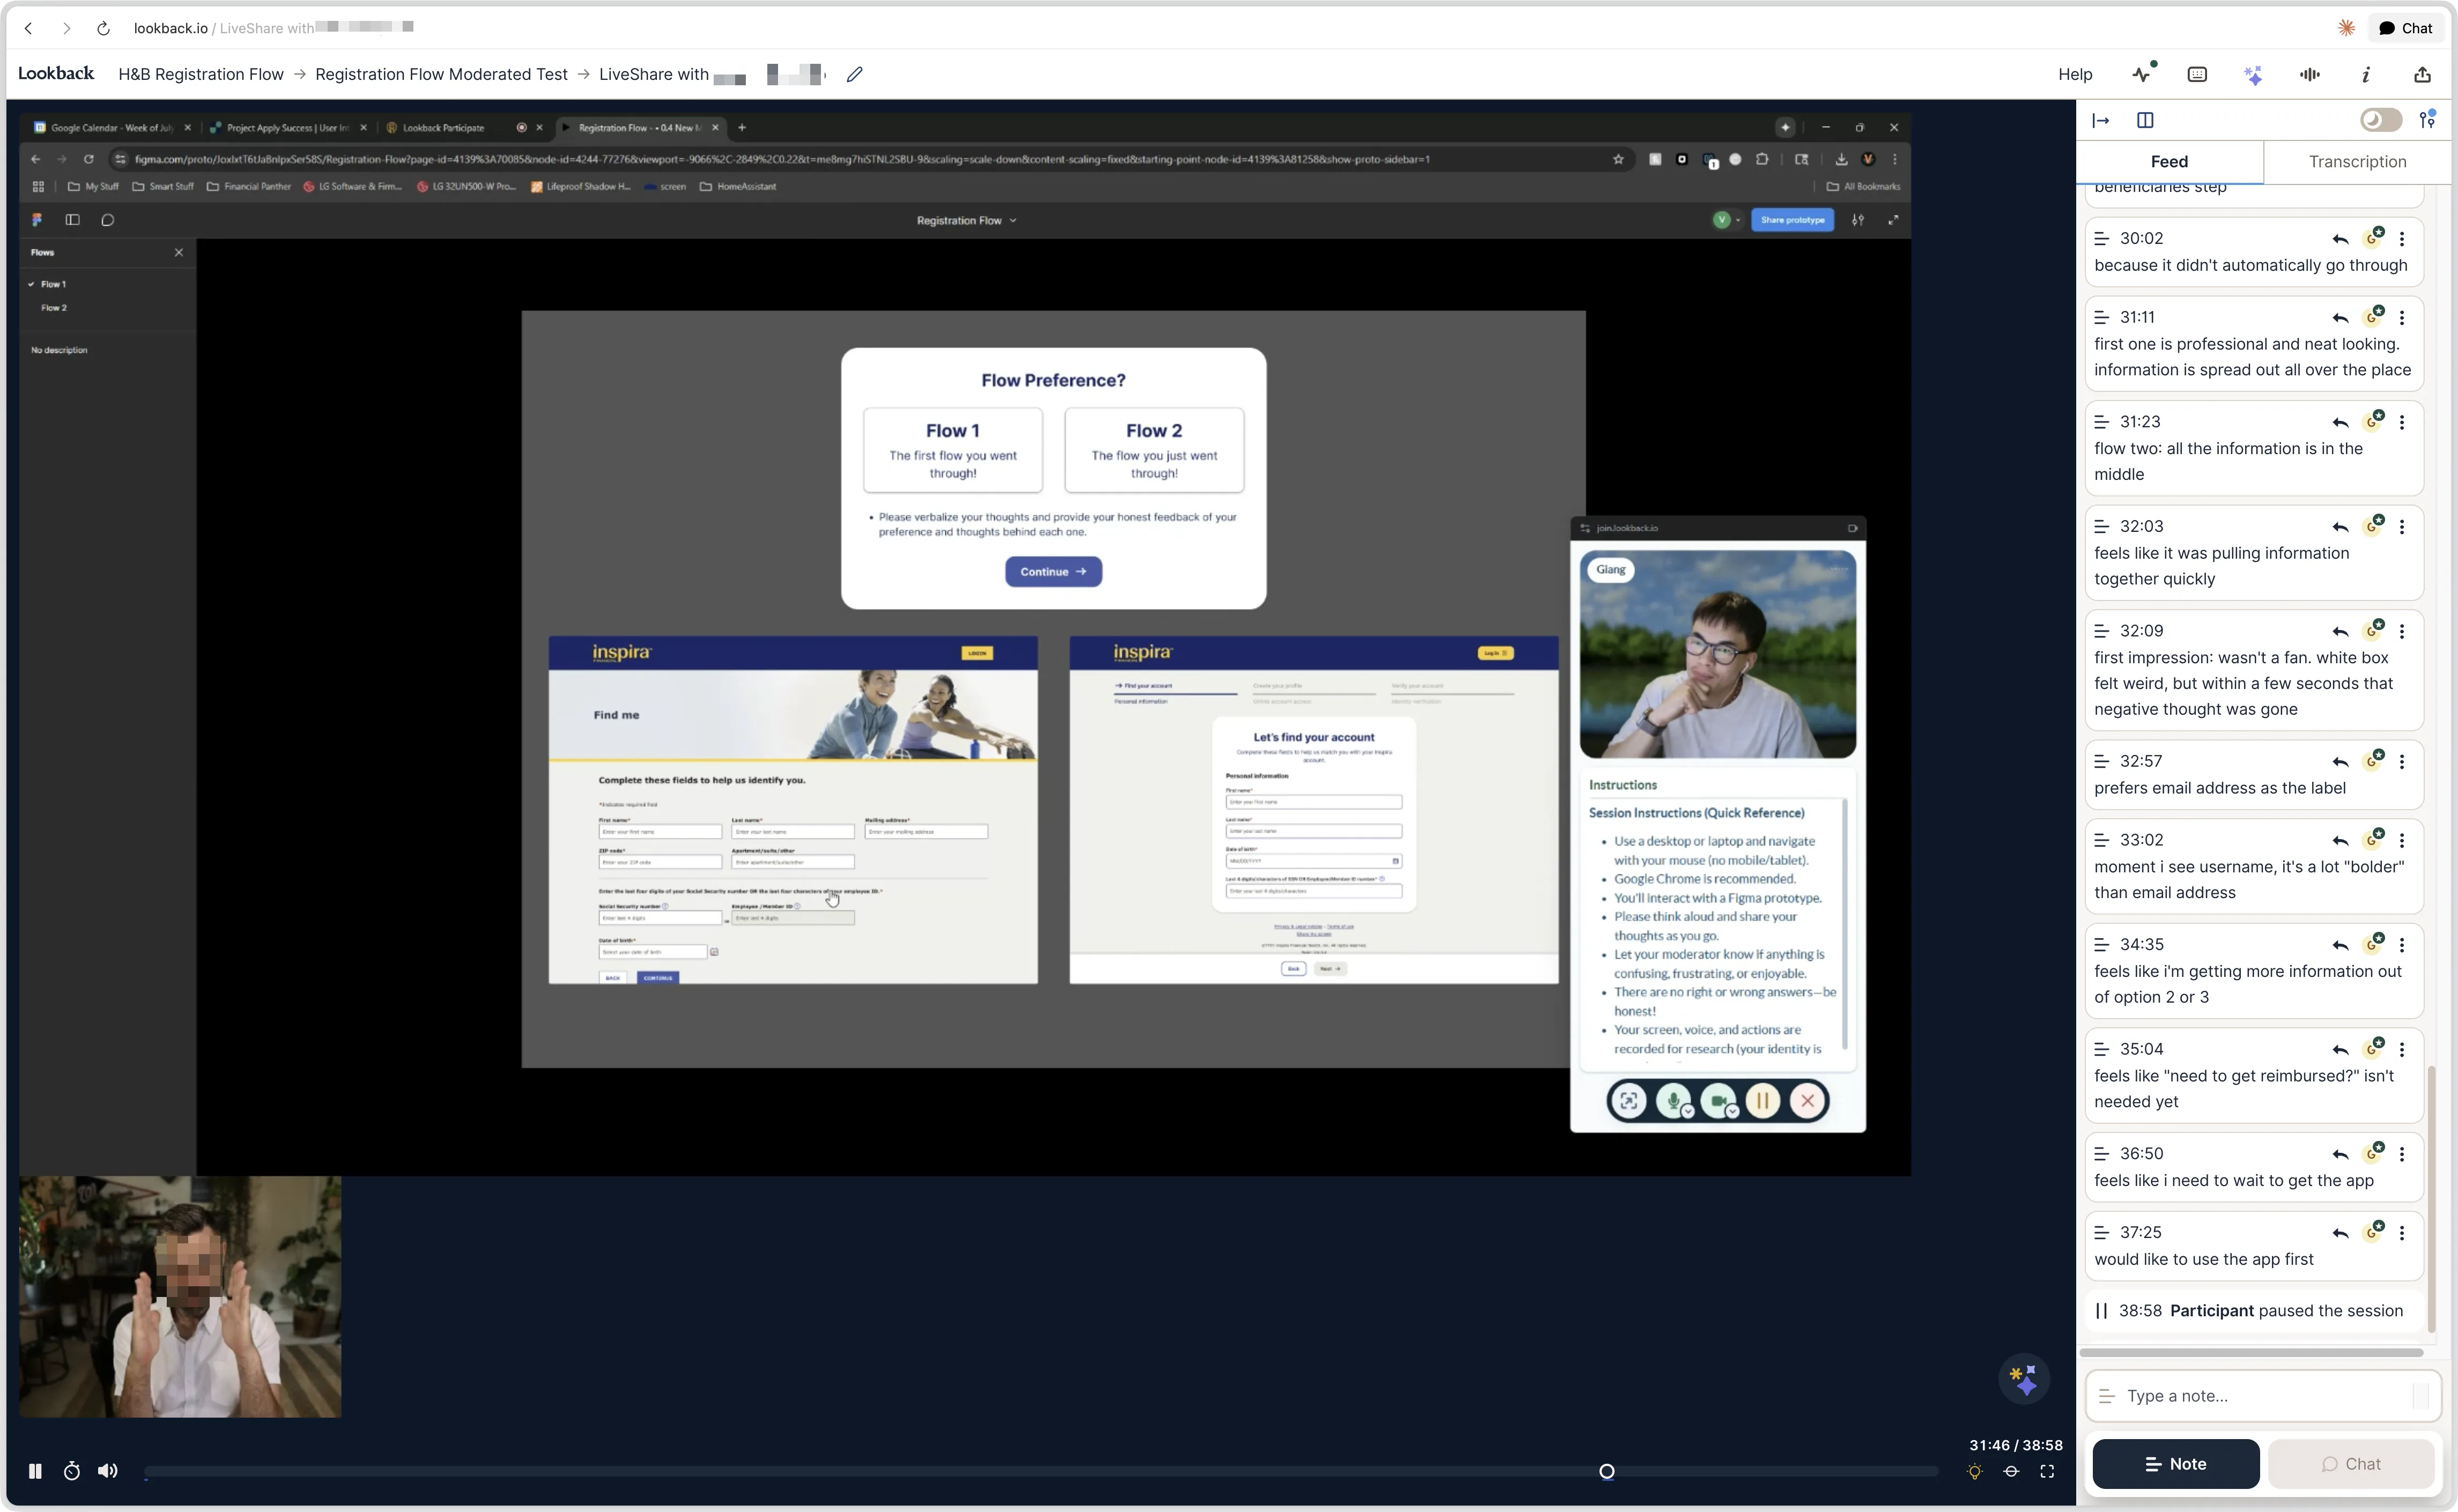Pause the session playback
Viewport: 2458px width, 1512px height.
click(x=35, y=1471)
